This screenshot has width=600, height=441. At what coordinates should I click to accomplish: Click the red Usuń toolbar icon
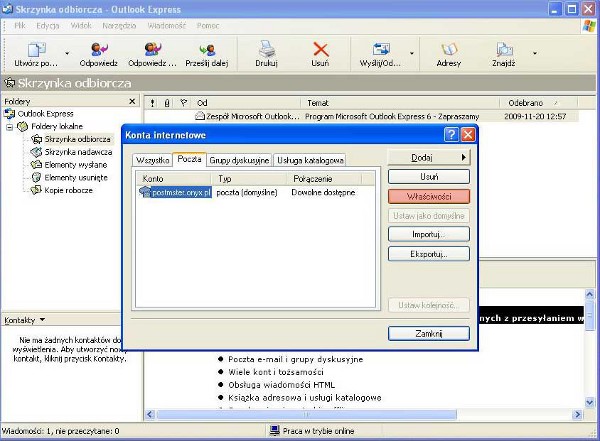tap(320, 49)
